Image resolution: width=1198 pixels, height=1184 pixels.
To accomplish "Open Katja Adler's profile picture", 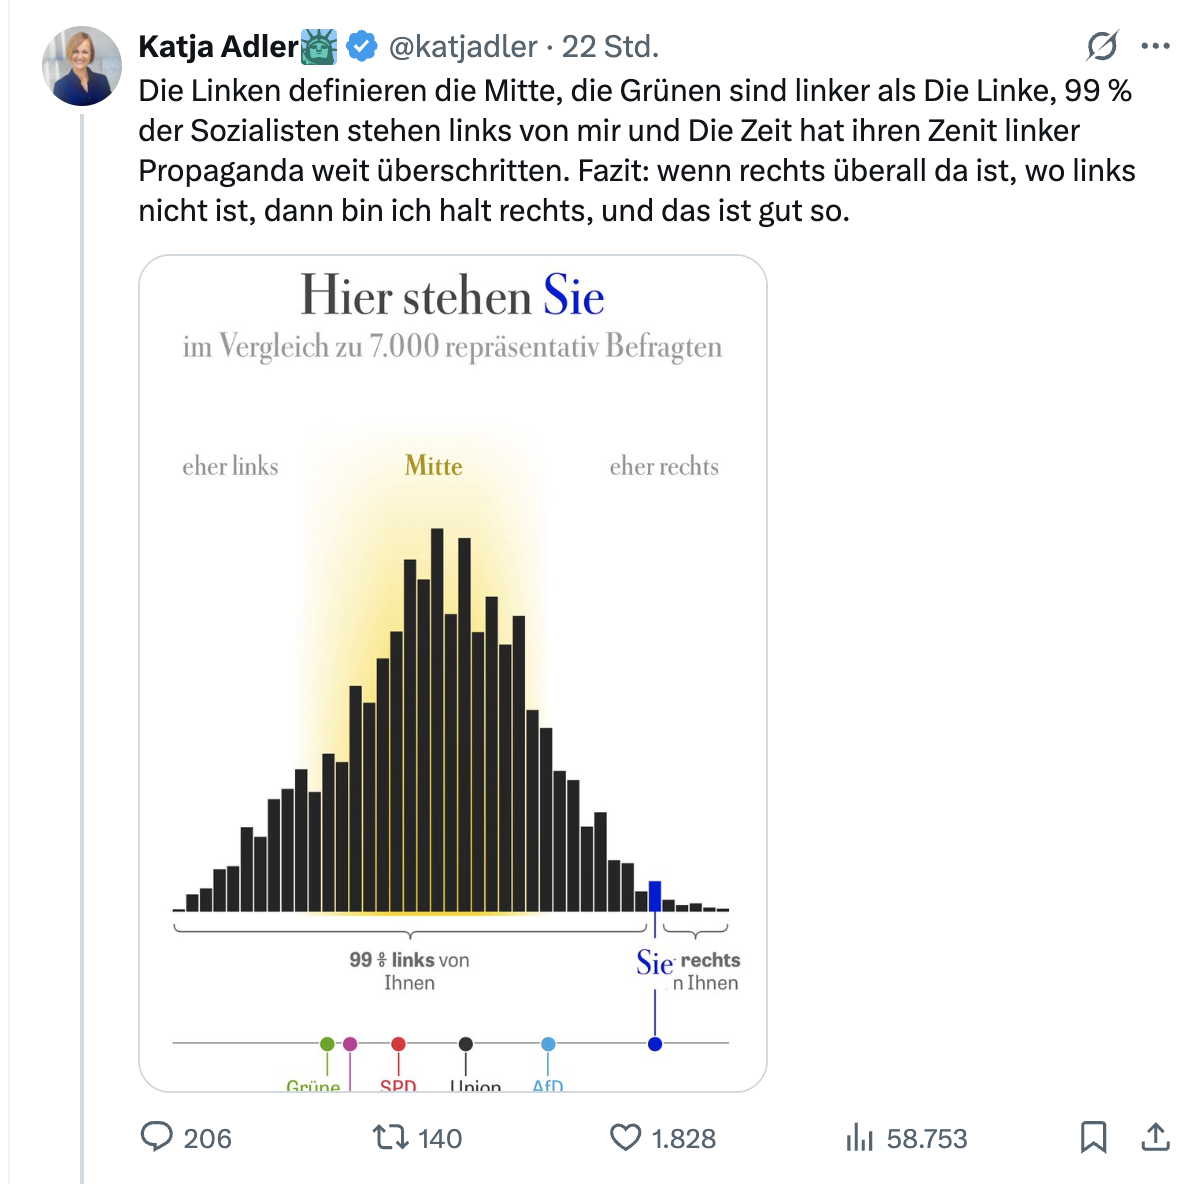I will pyautogui.click(x=82, y=66).
